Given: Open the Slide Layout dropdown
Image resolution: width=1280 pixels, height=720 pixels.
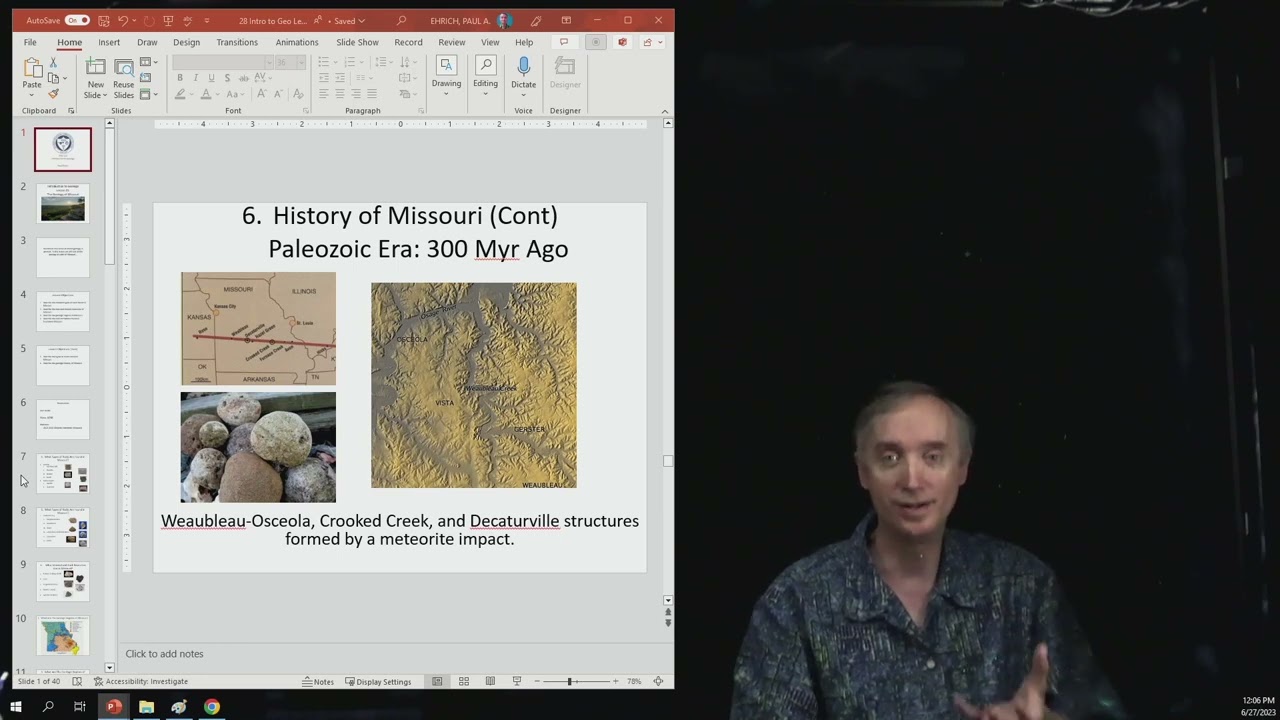Looking at the screenshot, I should [x=148, y=62].
